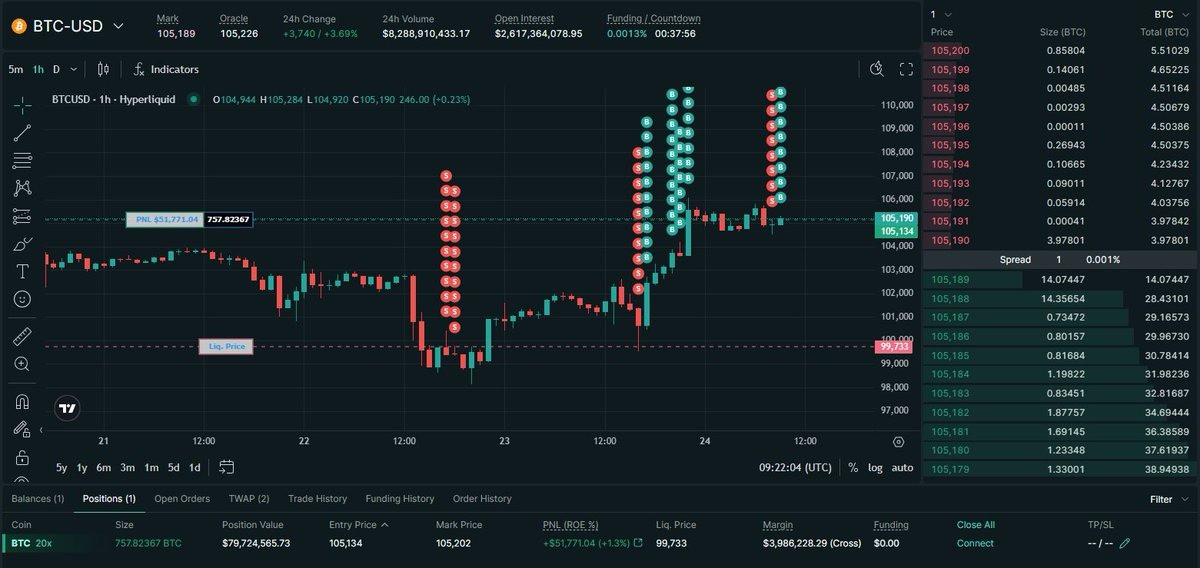
Task: Click the TradingView logo on chart
Action: [x=67, y=408]
